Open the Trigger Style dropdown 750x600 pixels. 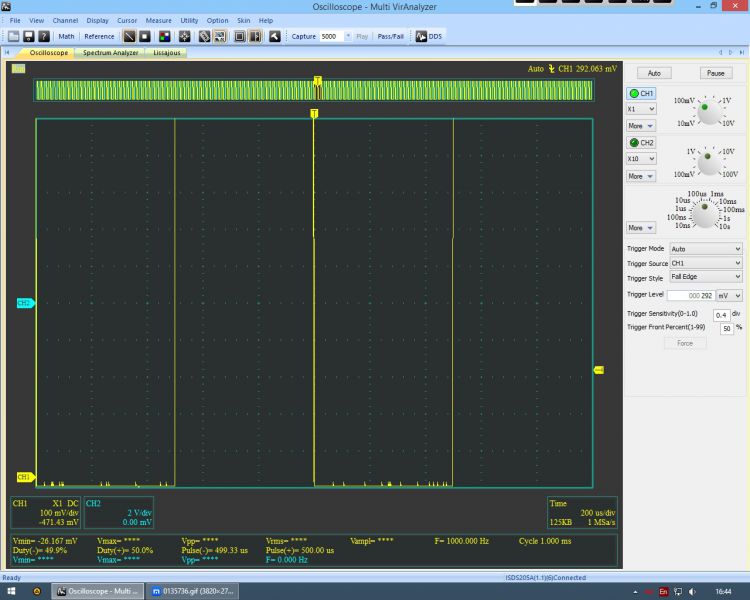click(x=706, y=277)
